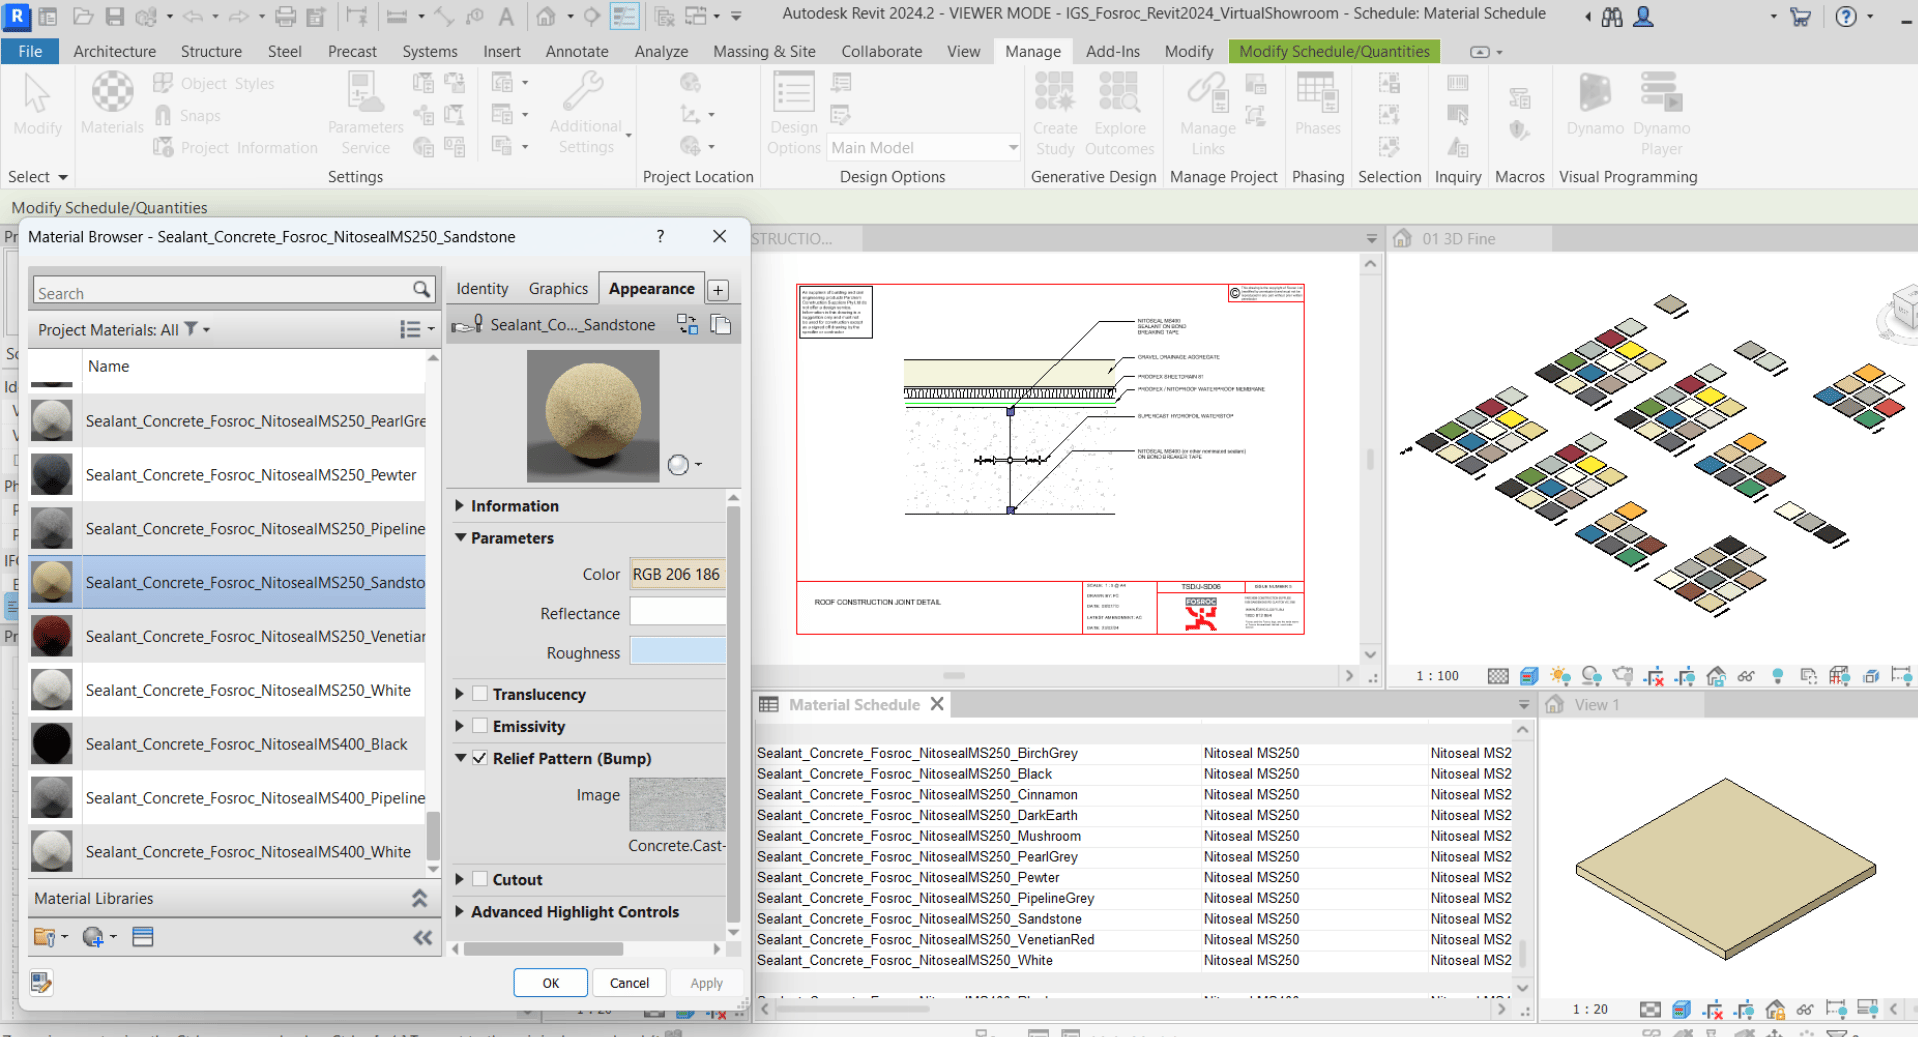Open the asset browser icon under Material Libraries

tap(142, 937)
